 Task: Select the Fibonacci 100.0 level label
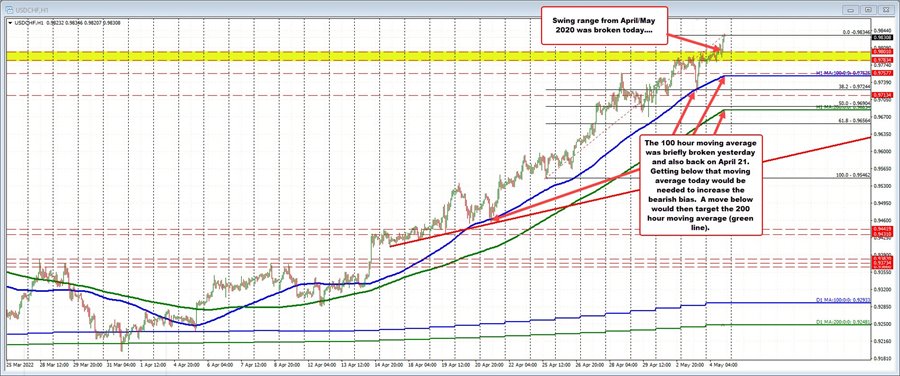854,175
